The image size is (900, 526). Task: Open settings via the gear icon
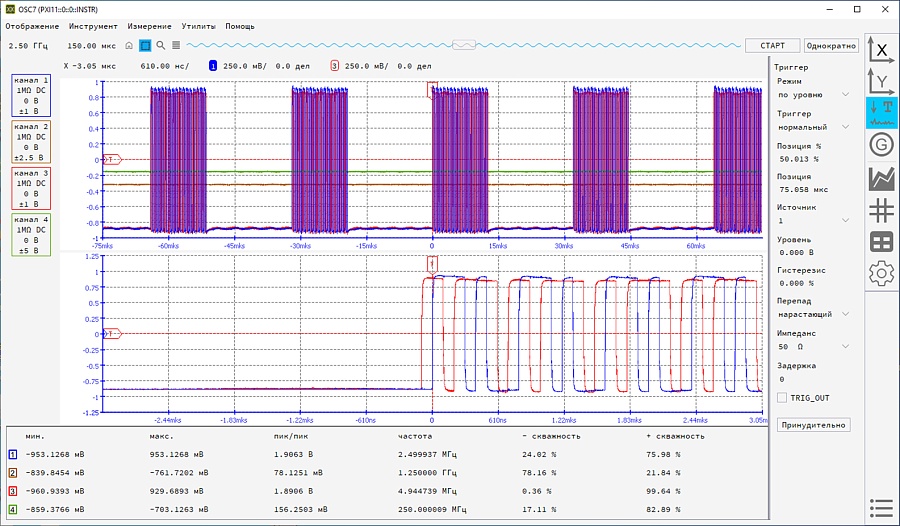click(x=881, y=273)
